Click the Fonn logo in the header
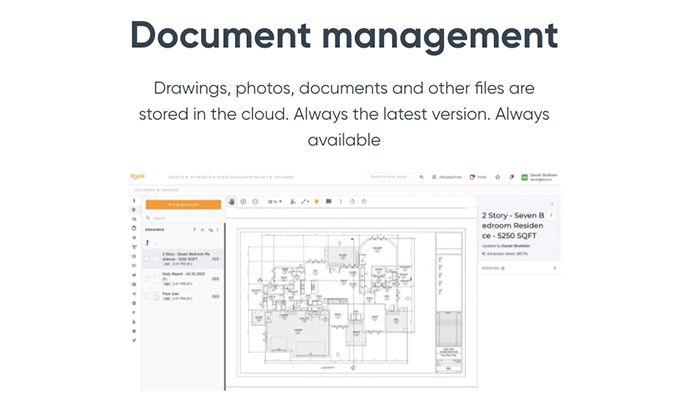Viewport: 700px width, 400px height. click(x=138, y=176)
